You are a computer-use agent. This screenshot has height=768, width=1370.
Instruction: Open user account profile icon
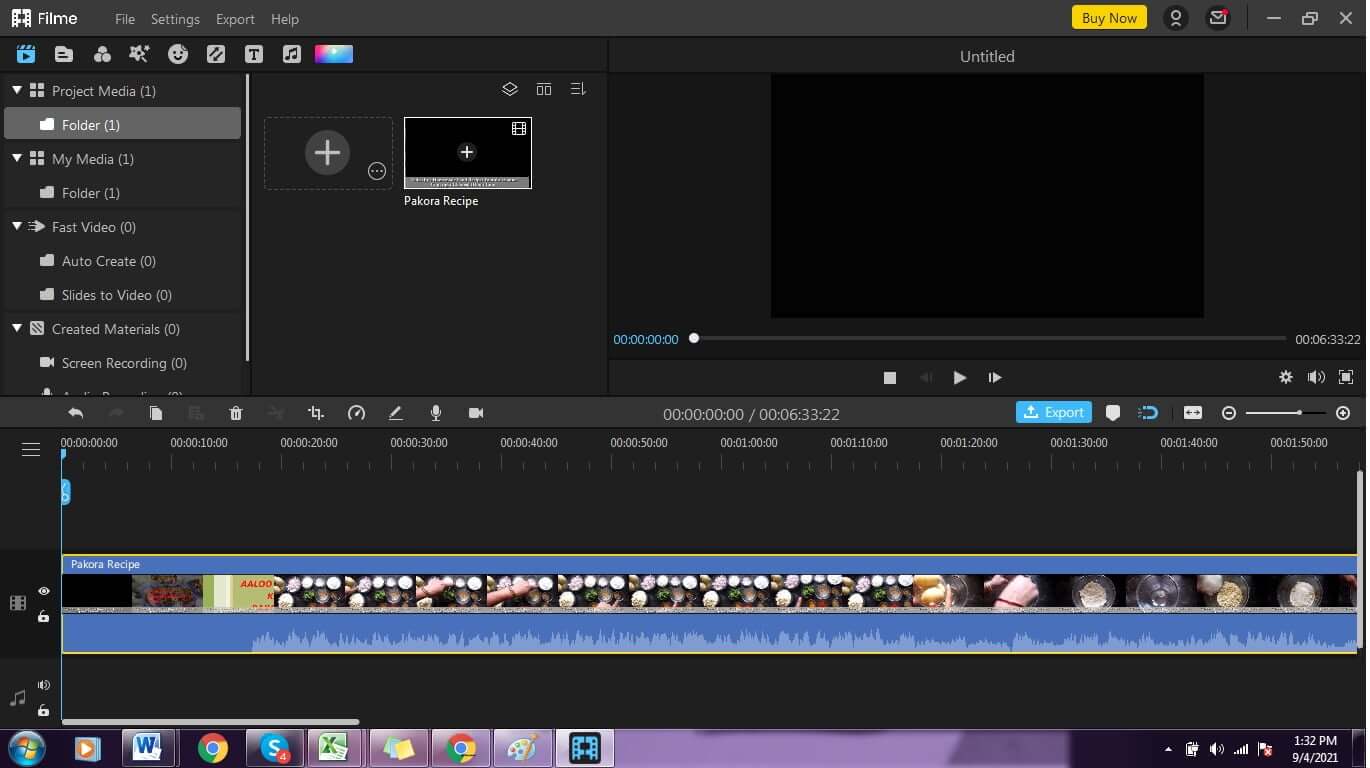click(1176, 18)
